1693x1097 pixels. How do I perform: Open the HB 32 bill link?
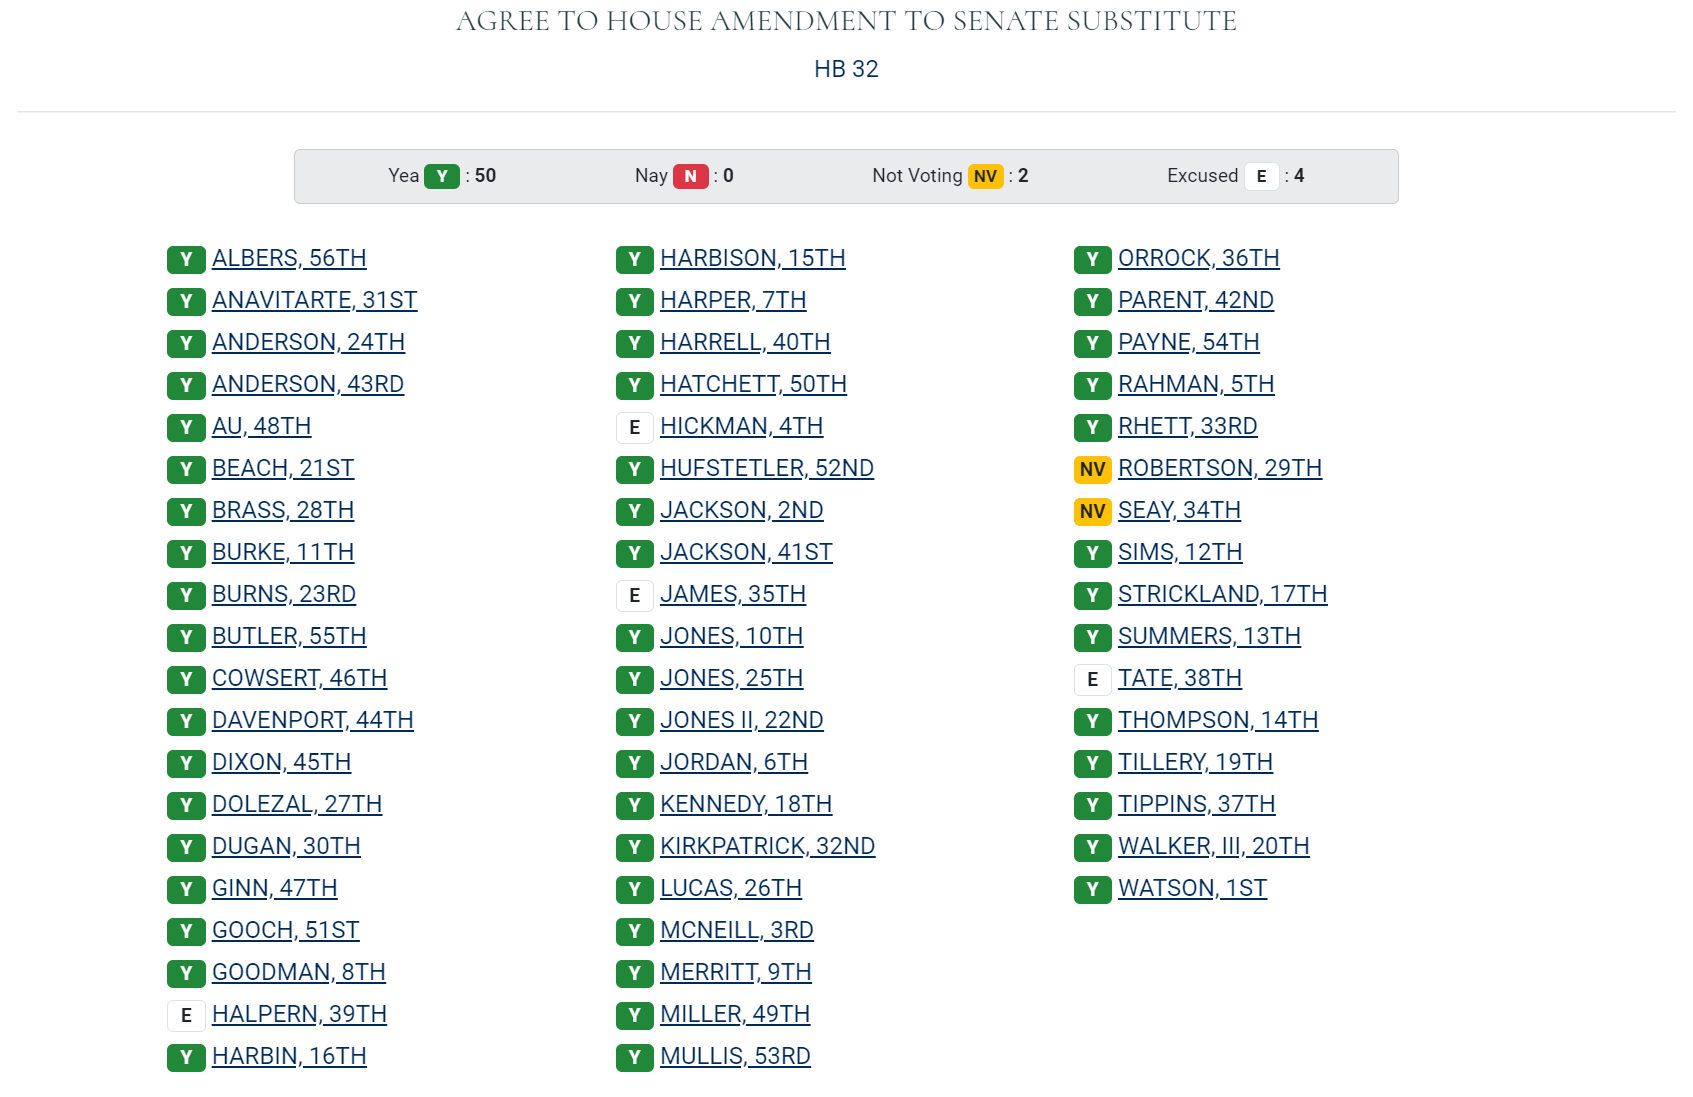click(846, 69)
